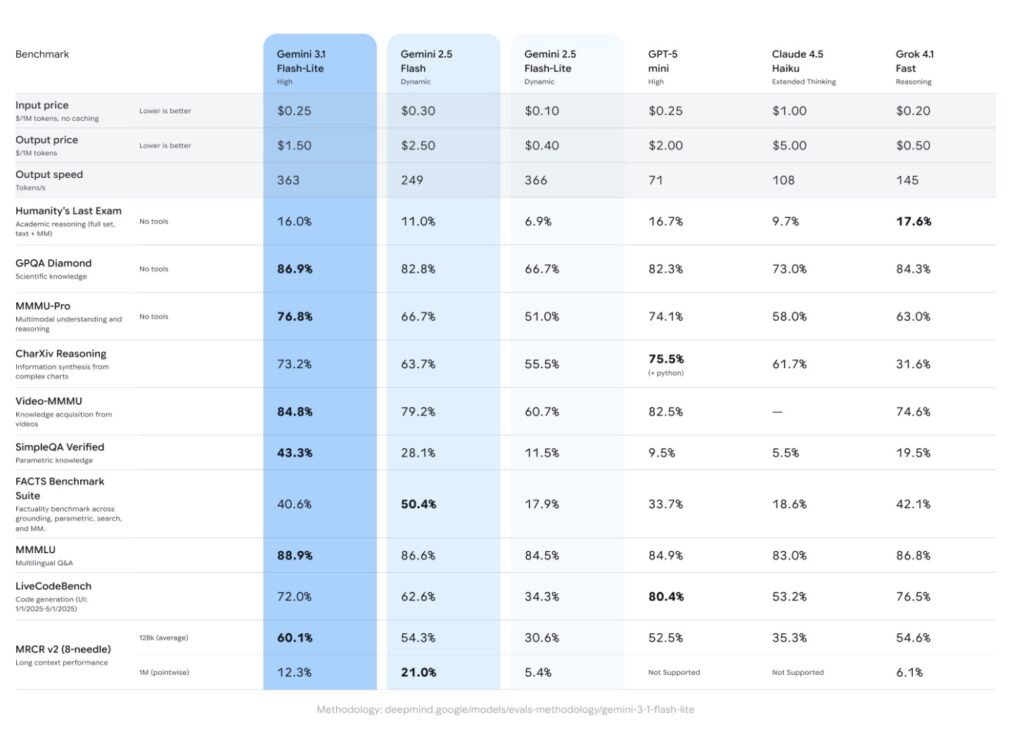Select the GPQA Diamond row label
Viewport: 1024px width, 731px height.
54,263
